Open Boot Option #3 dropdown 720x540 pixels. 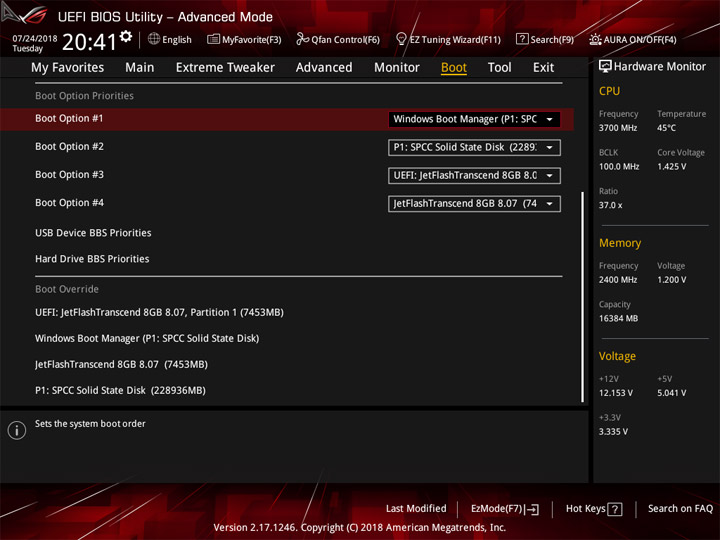pos(474,175)
